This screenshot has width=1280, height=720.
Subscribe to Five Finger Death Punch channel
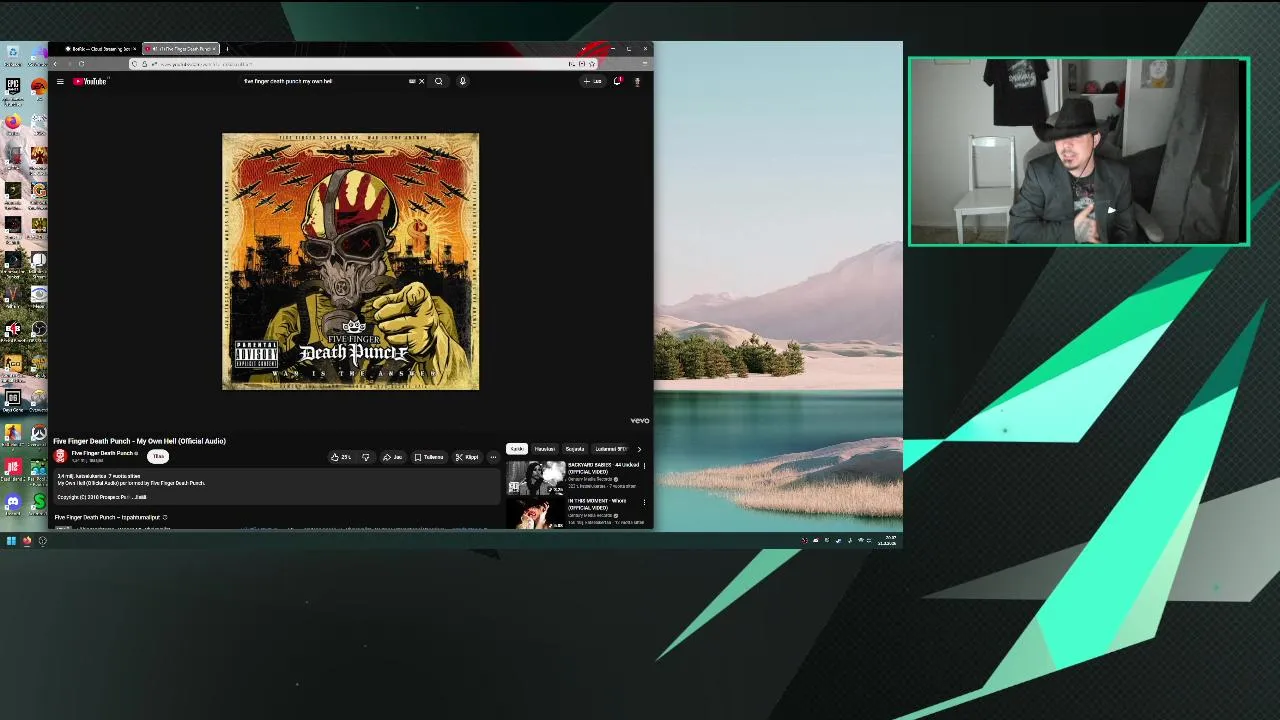tap(158, 456)
